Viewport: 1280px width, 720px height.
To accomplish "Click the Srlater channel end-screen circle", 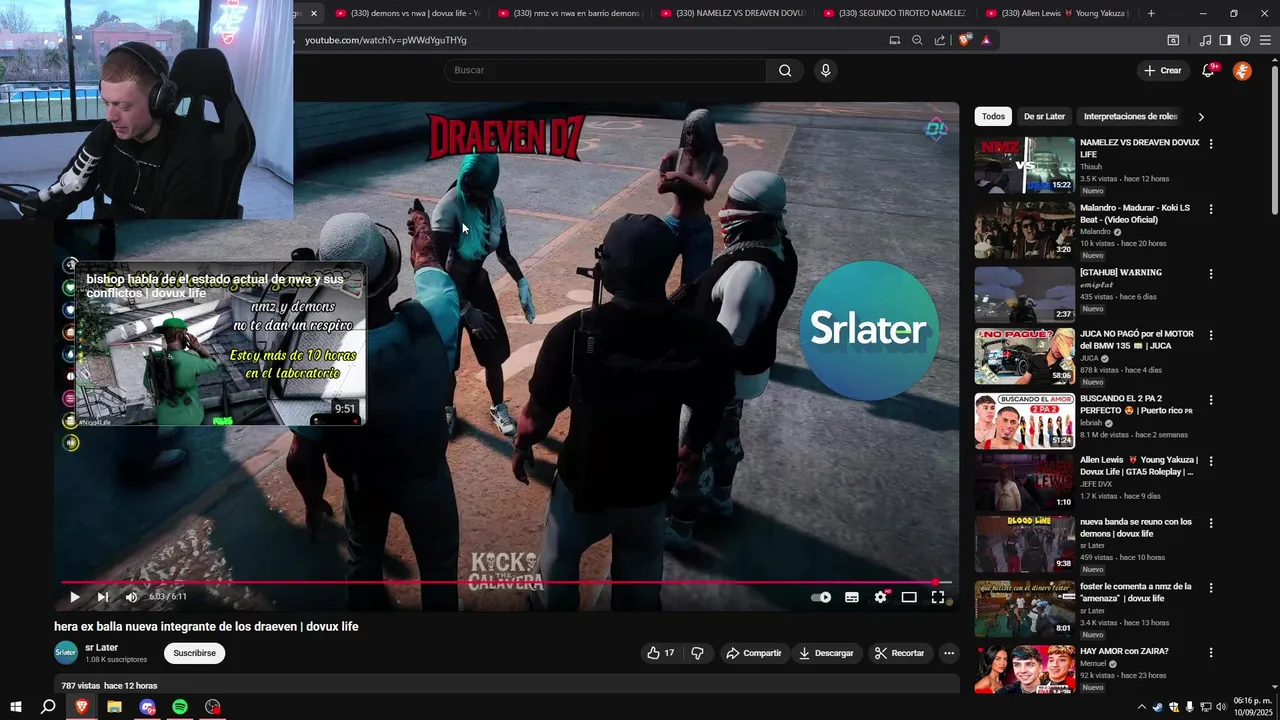I will tap(868, 330).
